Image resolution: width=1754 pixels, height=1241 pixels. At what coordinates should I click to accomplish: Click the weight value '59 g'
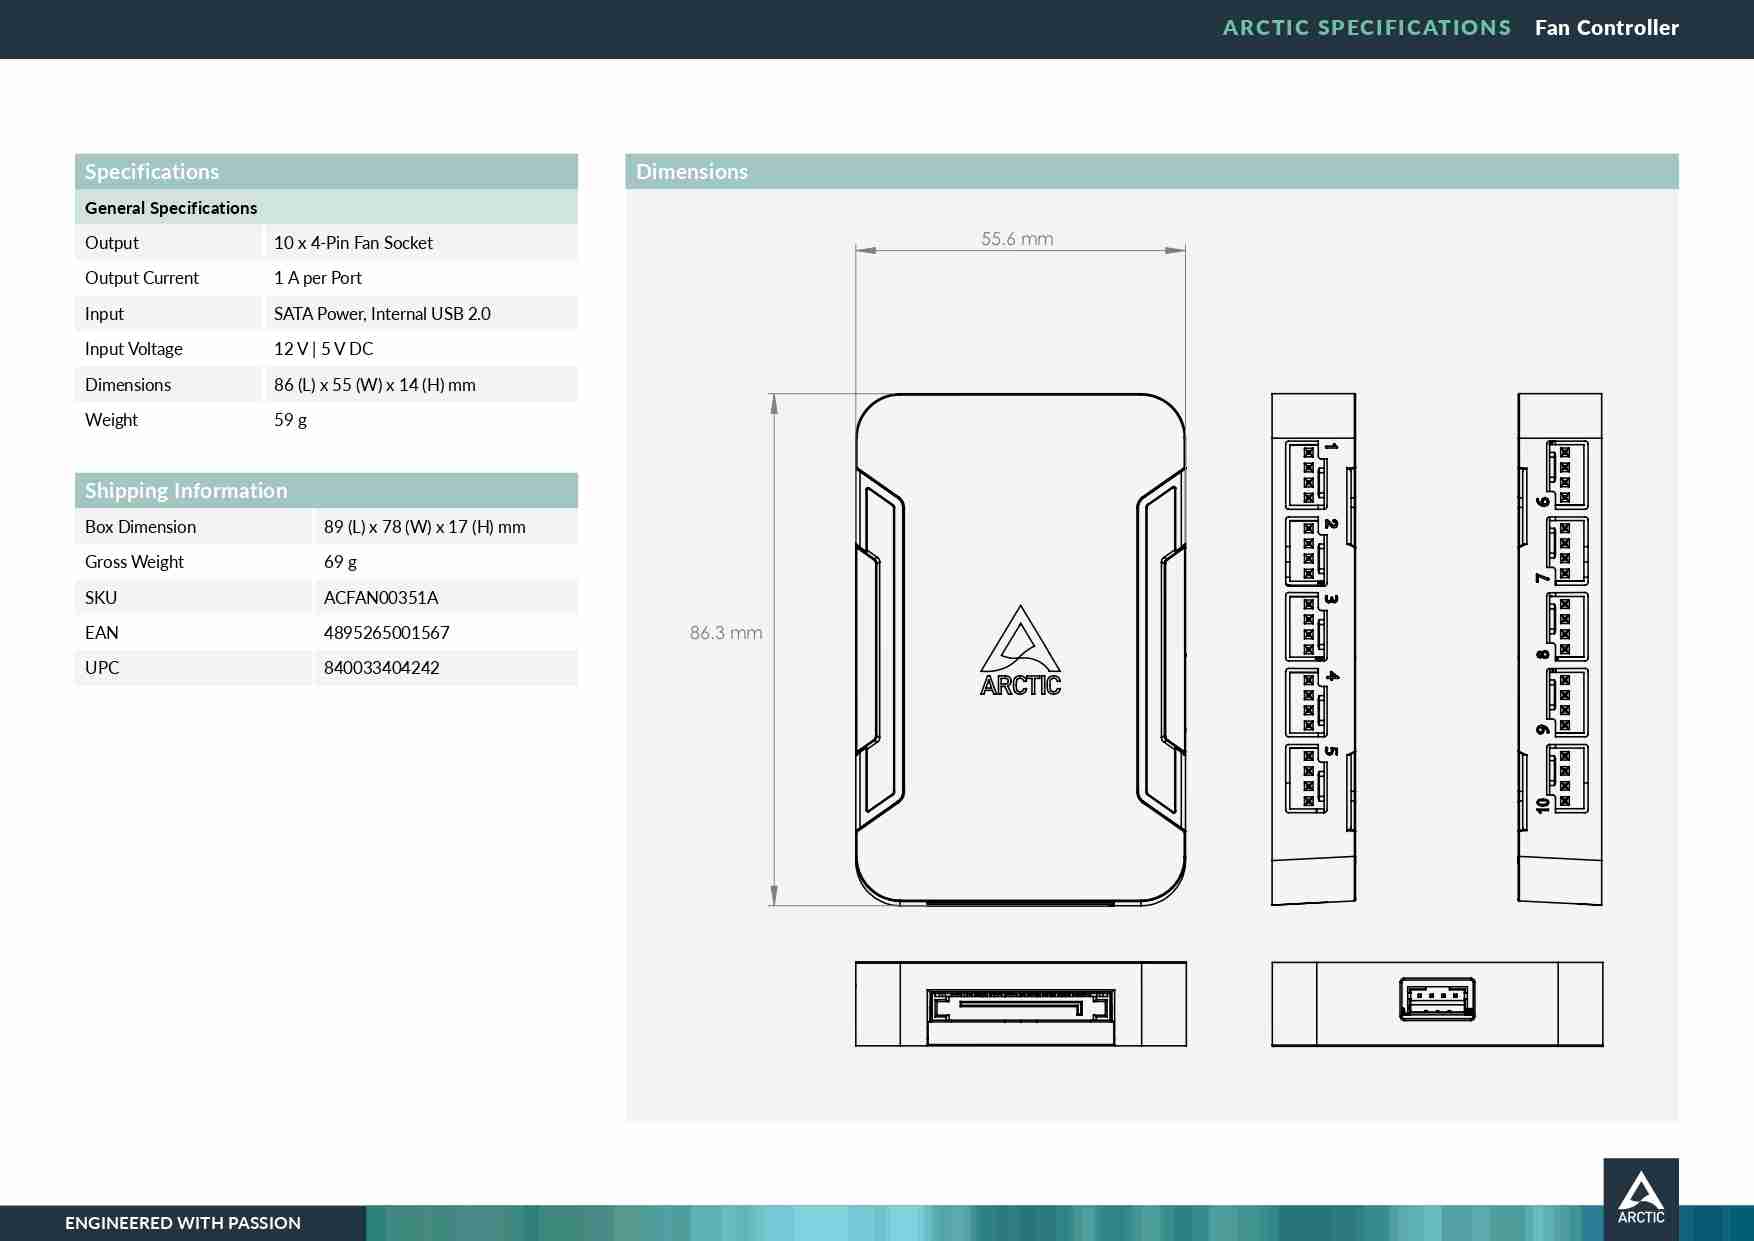tap(290, 420)
